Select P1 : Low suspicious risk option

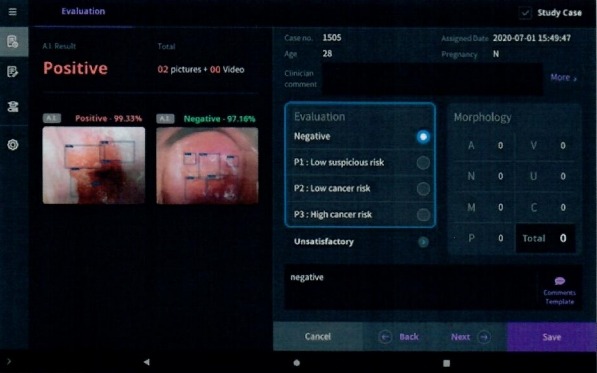pos(360,163)
